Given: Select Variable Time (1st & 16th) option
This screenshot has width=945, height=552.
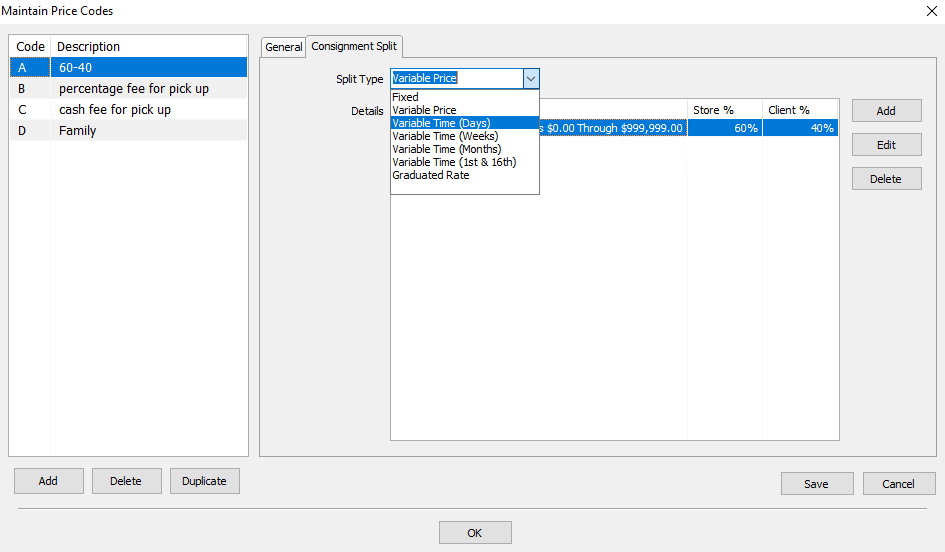Looking at the screenshot, I should click(x=465, y=162).
